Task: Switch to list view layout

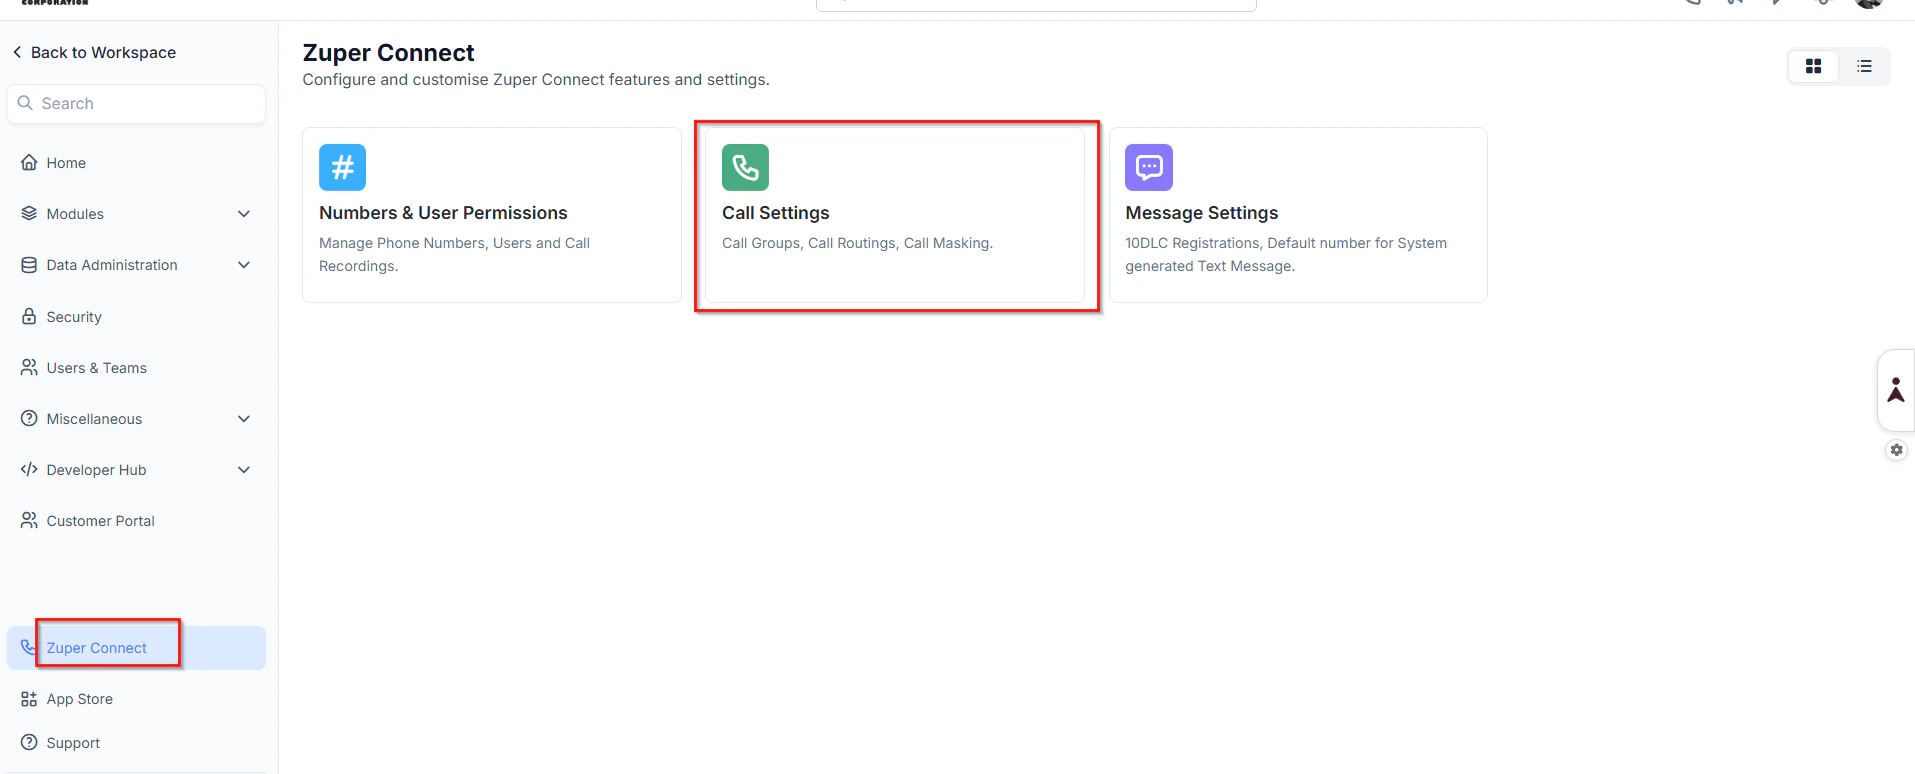Action: pyautogui.click(x=1864, y=66)
